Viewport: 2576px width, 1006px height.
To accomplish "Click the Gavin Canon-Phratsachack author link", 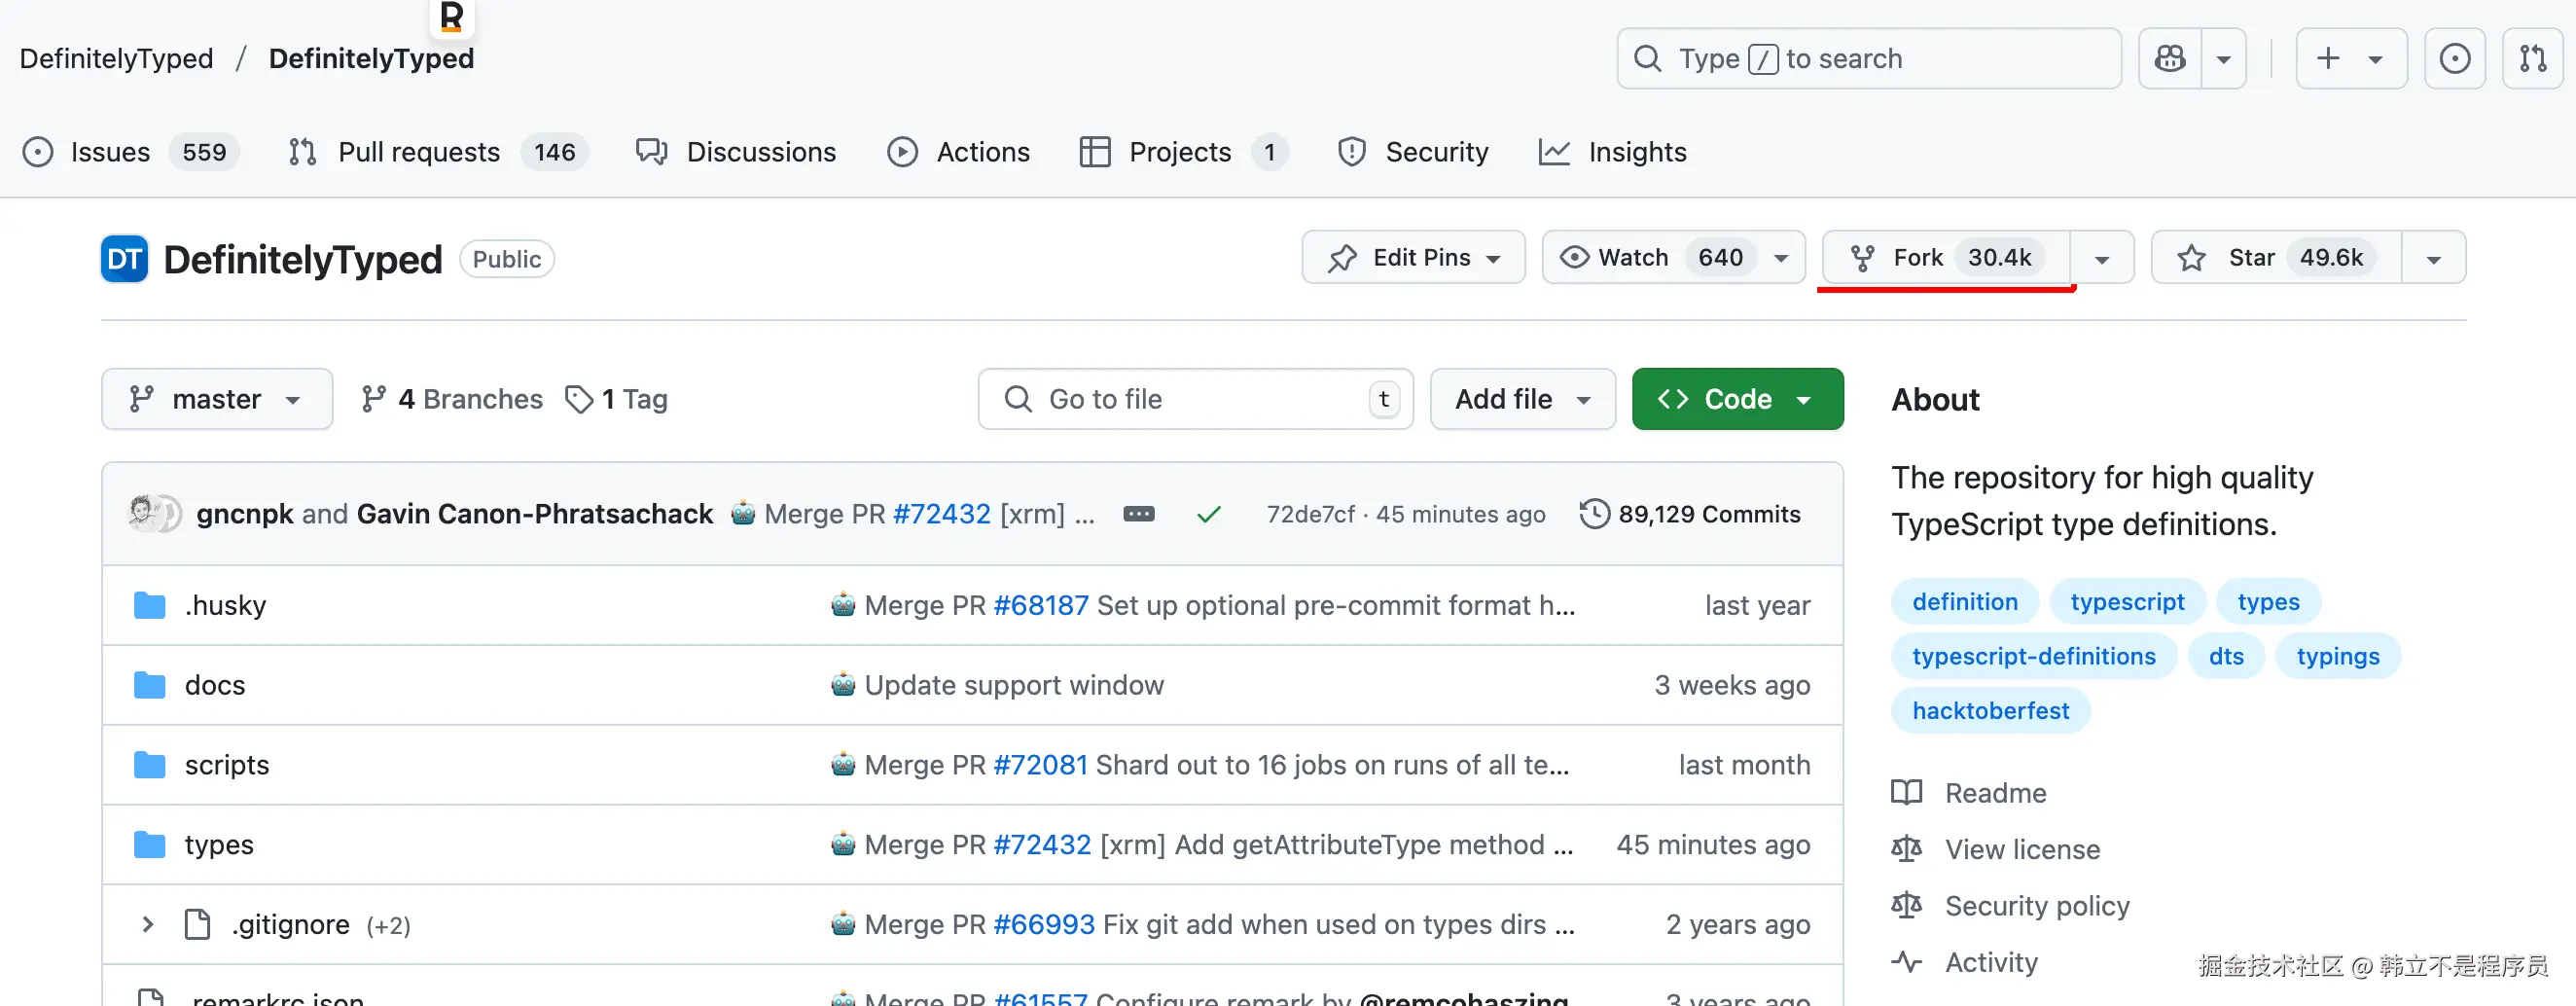I will (x=535, y=514).
